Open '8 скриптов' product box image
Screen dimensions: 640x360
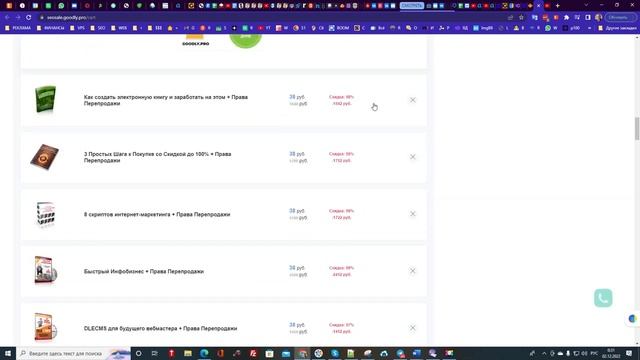45,214
